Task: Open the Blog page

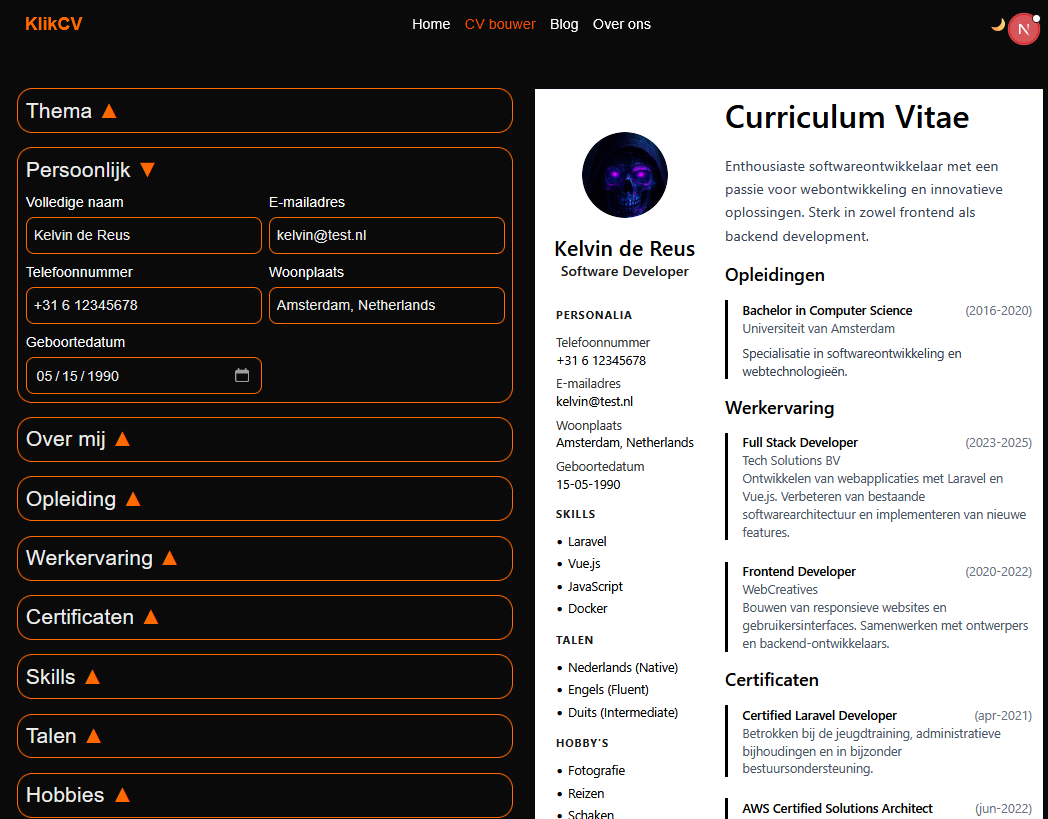Action: 564,24
